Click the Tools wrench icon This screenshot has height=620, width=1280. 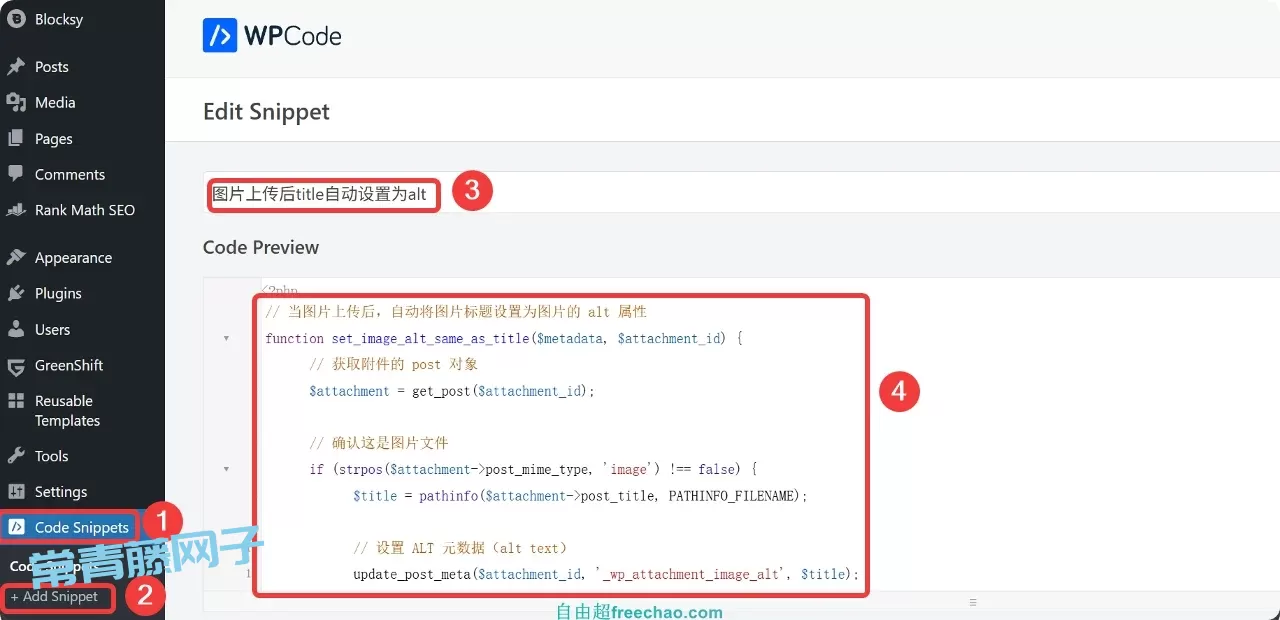click(15, 456)
